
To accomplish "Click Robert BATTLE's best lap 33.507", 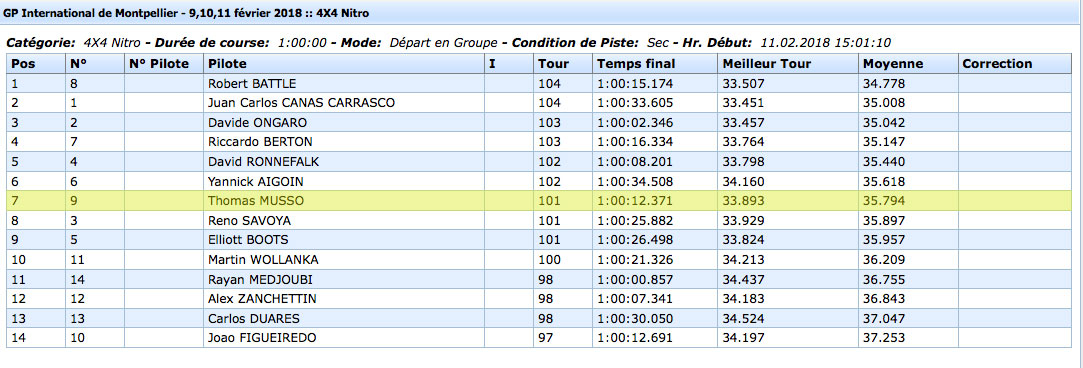I will (x=742, y=84).
